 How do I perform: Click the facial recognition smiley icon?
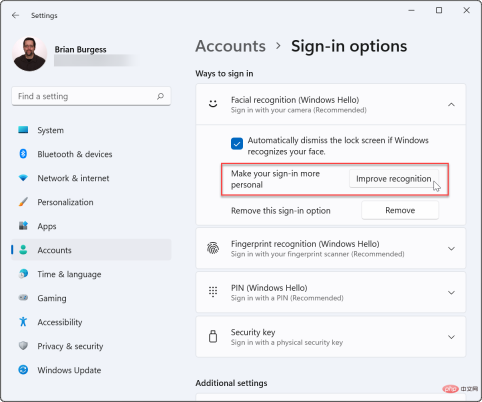coord(213,104)
